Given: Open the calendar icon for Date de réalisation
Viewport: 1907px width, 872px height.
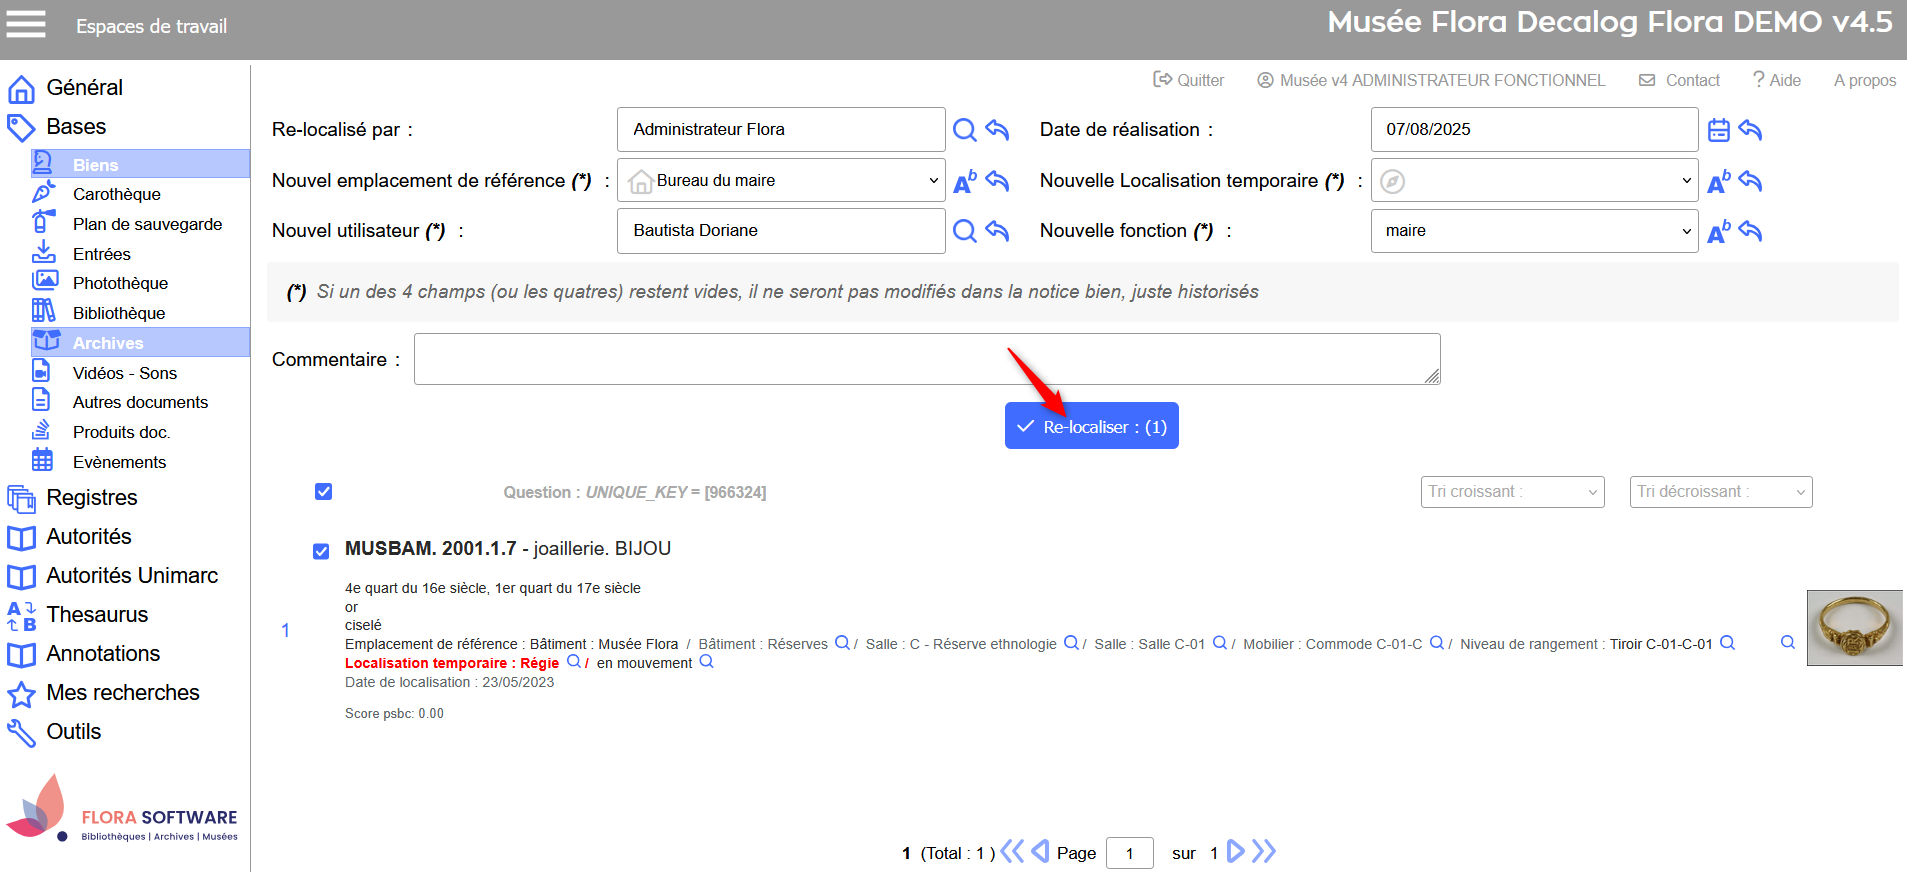Looking at the screenshot, I should coord(1718,130).
